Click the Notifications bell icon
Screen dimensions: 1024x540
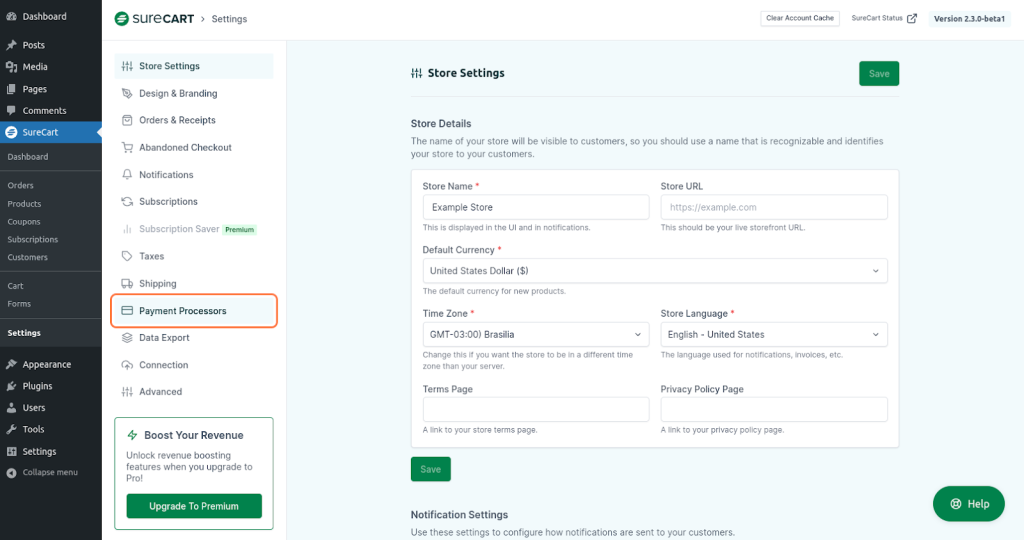[x=127, y=174]
